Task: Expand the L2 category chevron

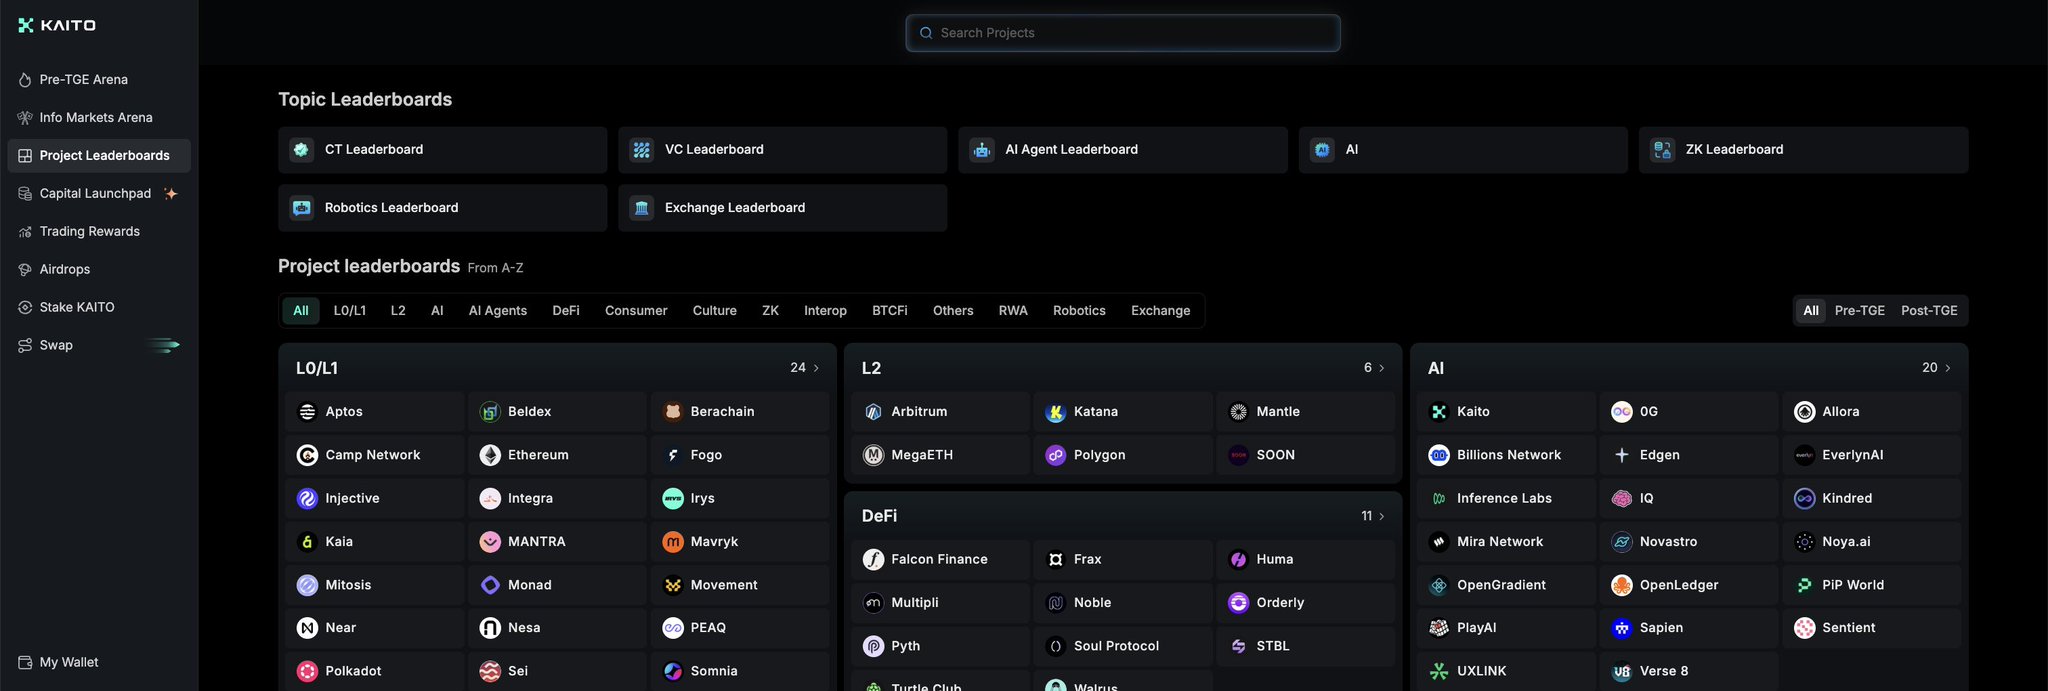Action: (1382, 368)
